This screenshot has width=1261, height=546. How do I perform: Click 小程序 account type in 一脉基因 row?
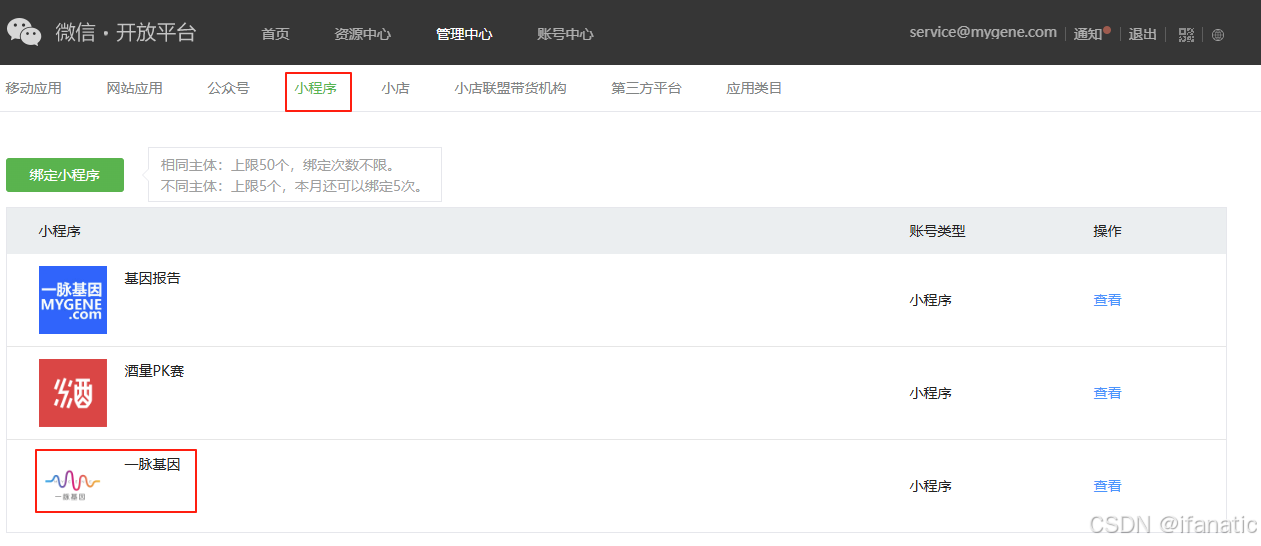930,486
